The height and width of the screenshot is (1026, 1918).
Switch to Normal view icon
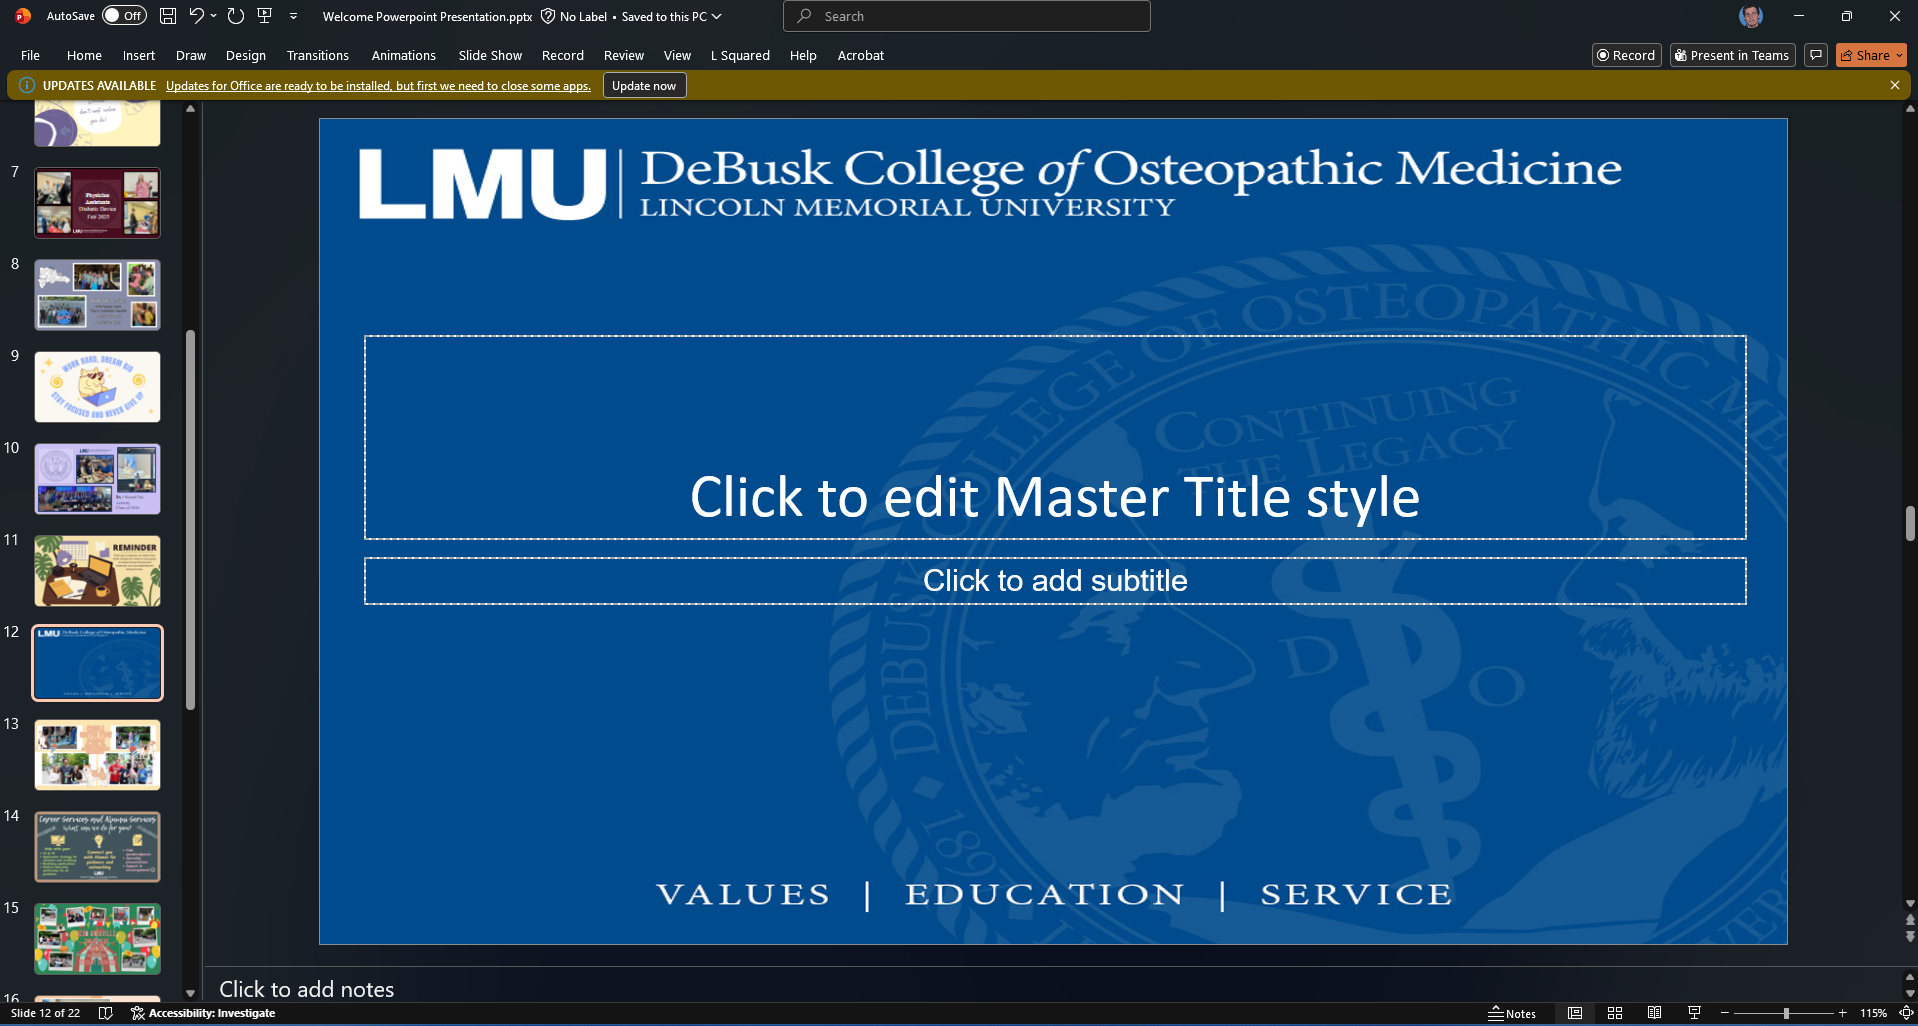point(1575,1013)
